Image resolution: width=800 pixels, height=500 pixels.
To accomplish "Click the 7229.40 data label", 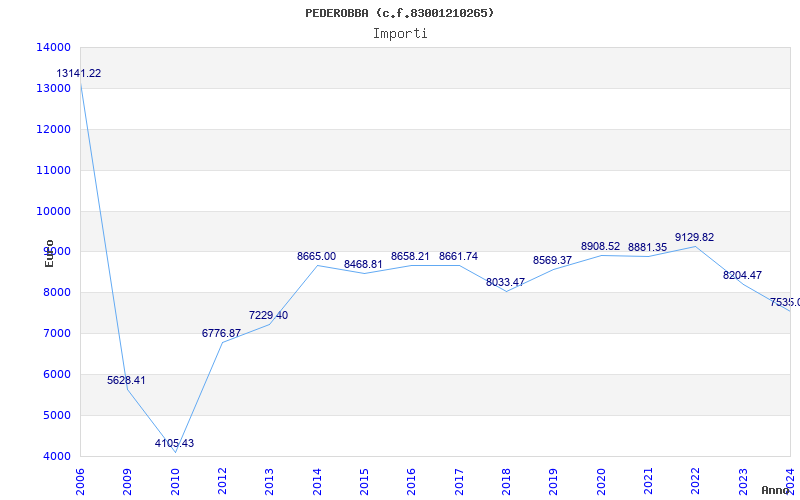I will [268, 316].
